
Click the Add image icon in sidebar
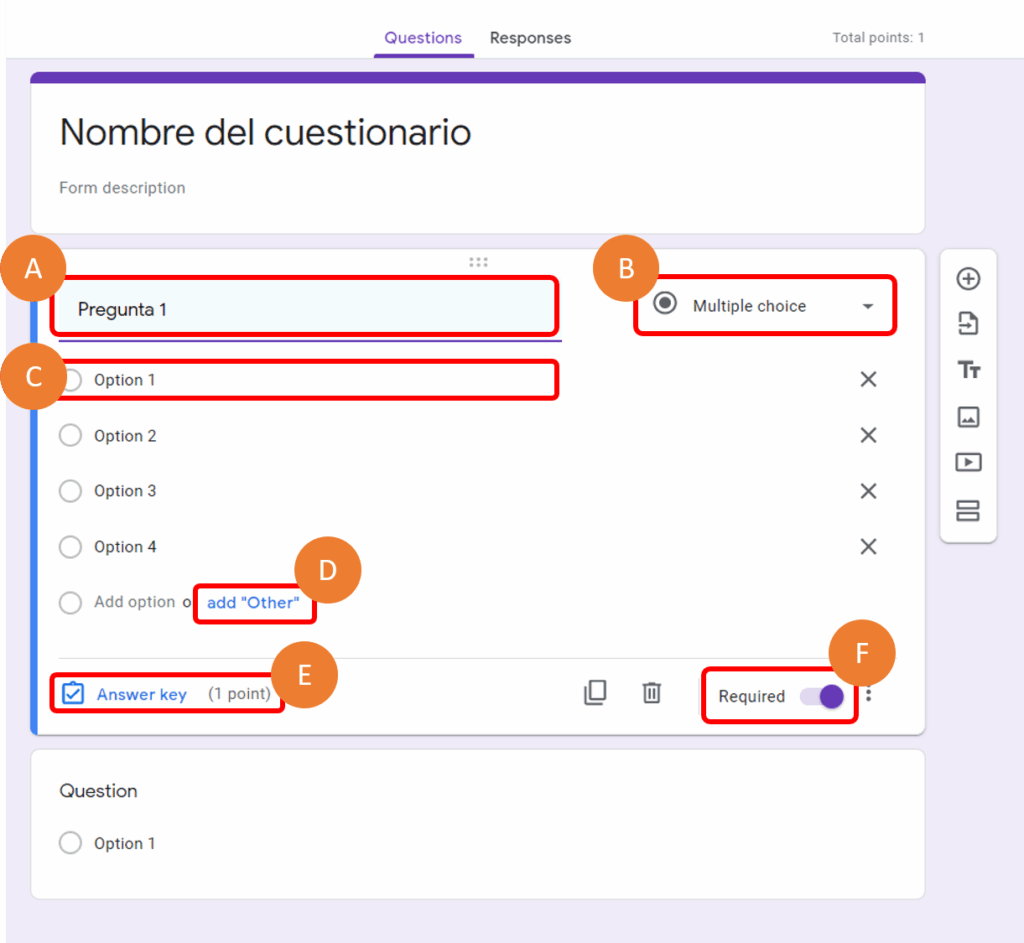[968, 417]
